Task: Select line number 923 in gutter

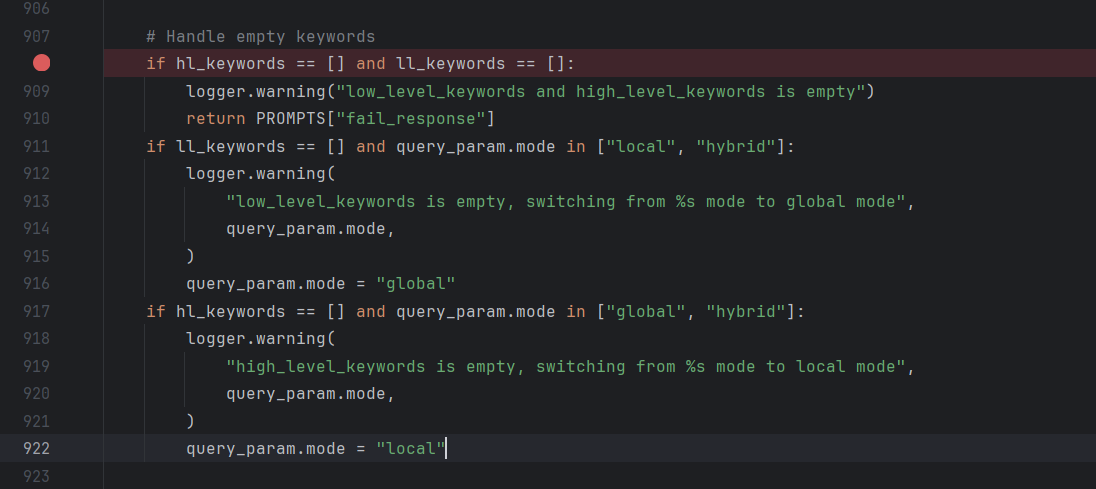Action: pyautogui.click(x=36, y=476)
